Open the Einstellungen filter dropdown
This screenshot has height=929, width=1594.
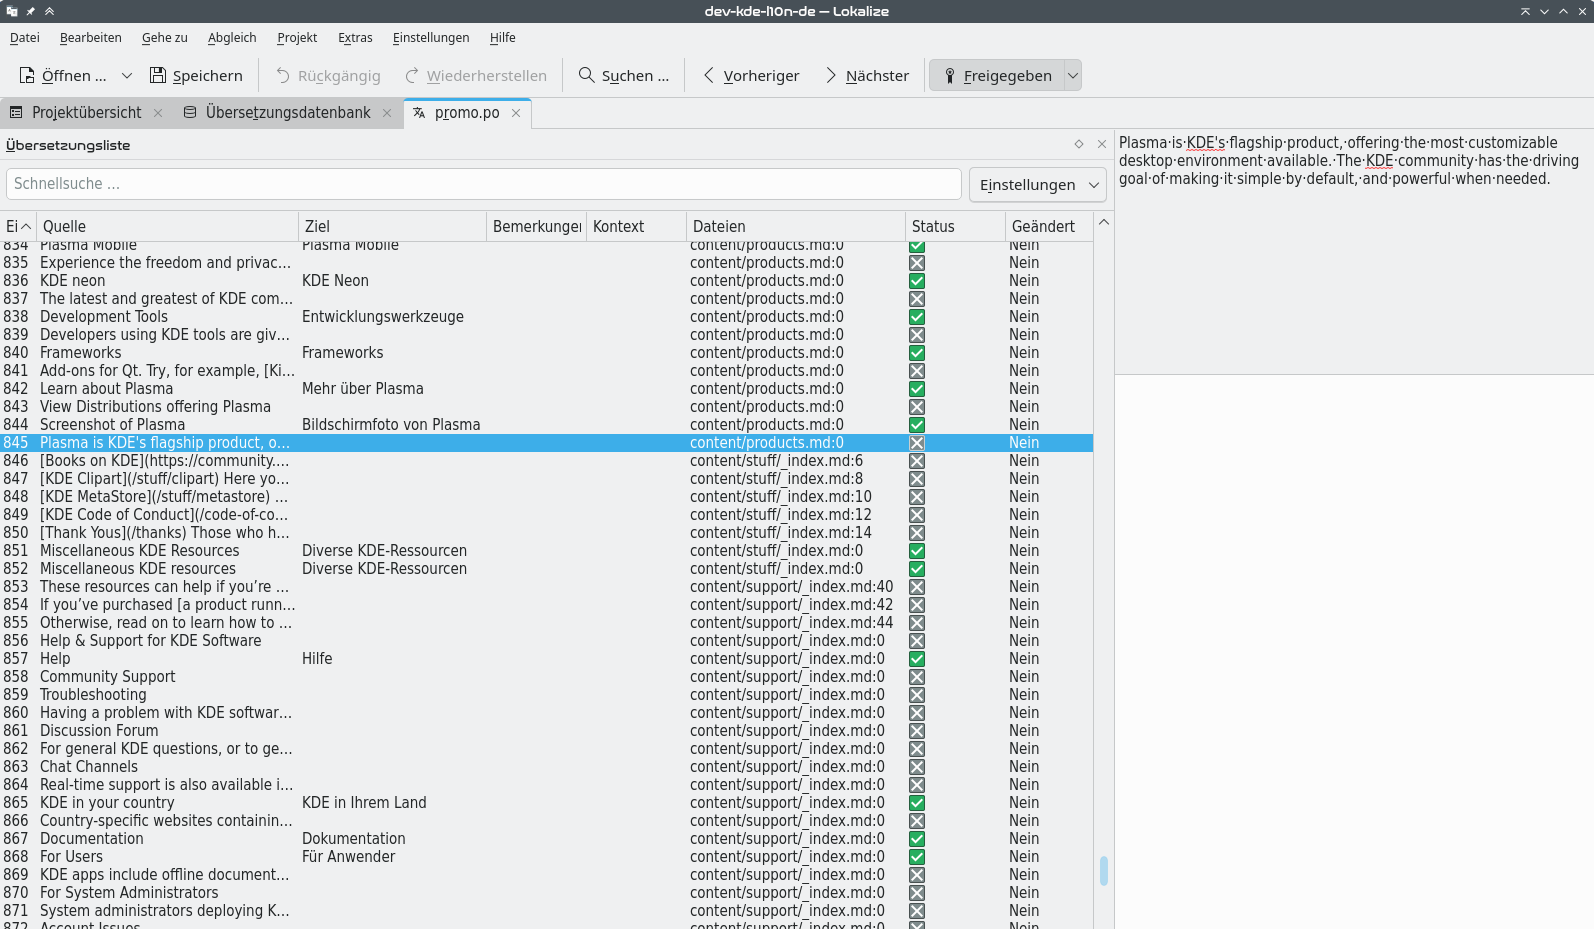point(1038,184)
